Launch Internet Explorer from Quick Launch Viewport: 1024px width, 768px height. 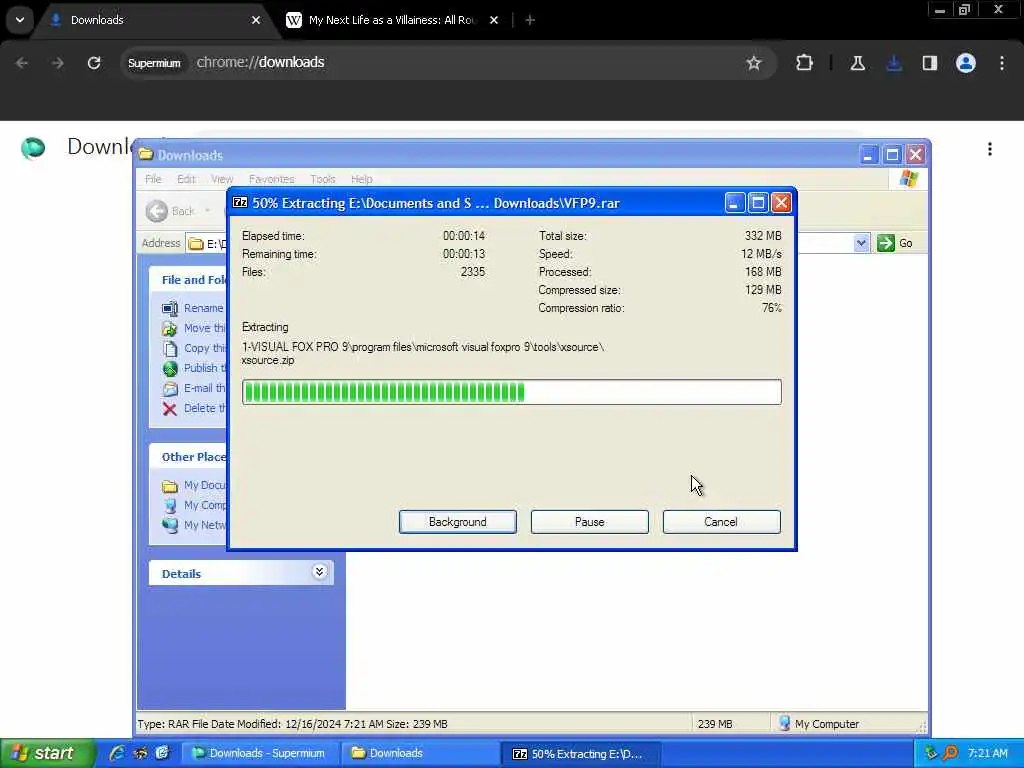pyautogui.click(x=117, y=753)
